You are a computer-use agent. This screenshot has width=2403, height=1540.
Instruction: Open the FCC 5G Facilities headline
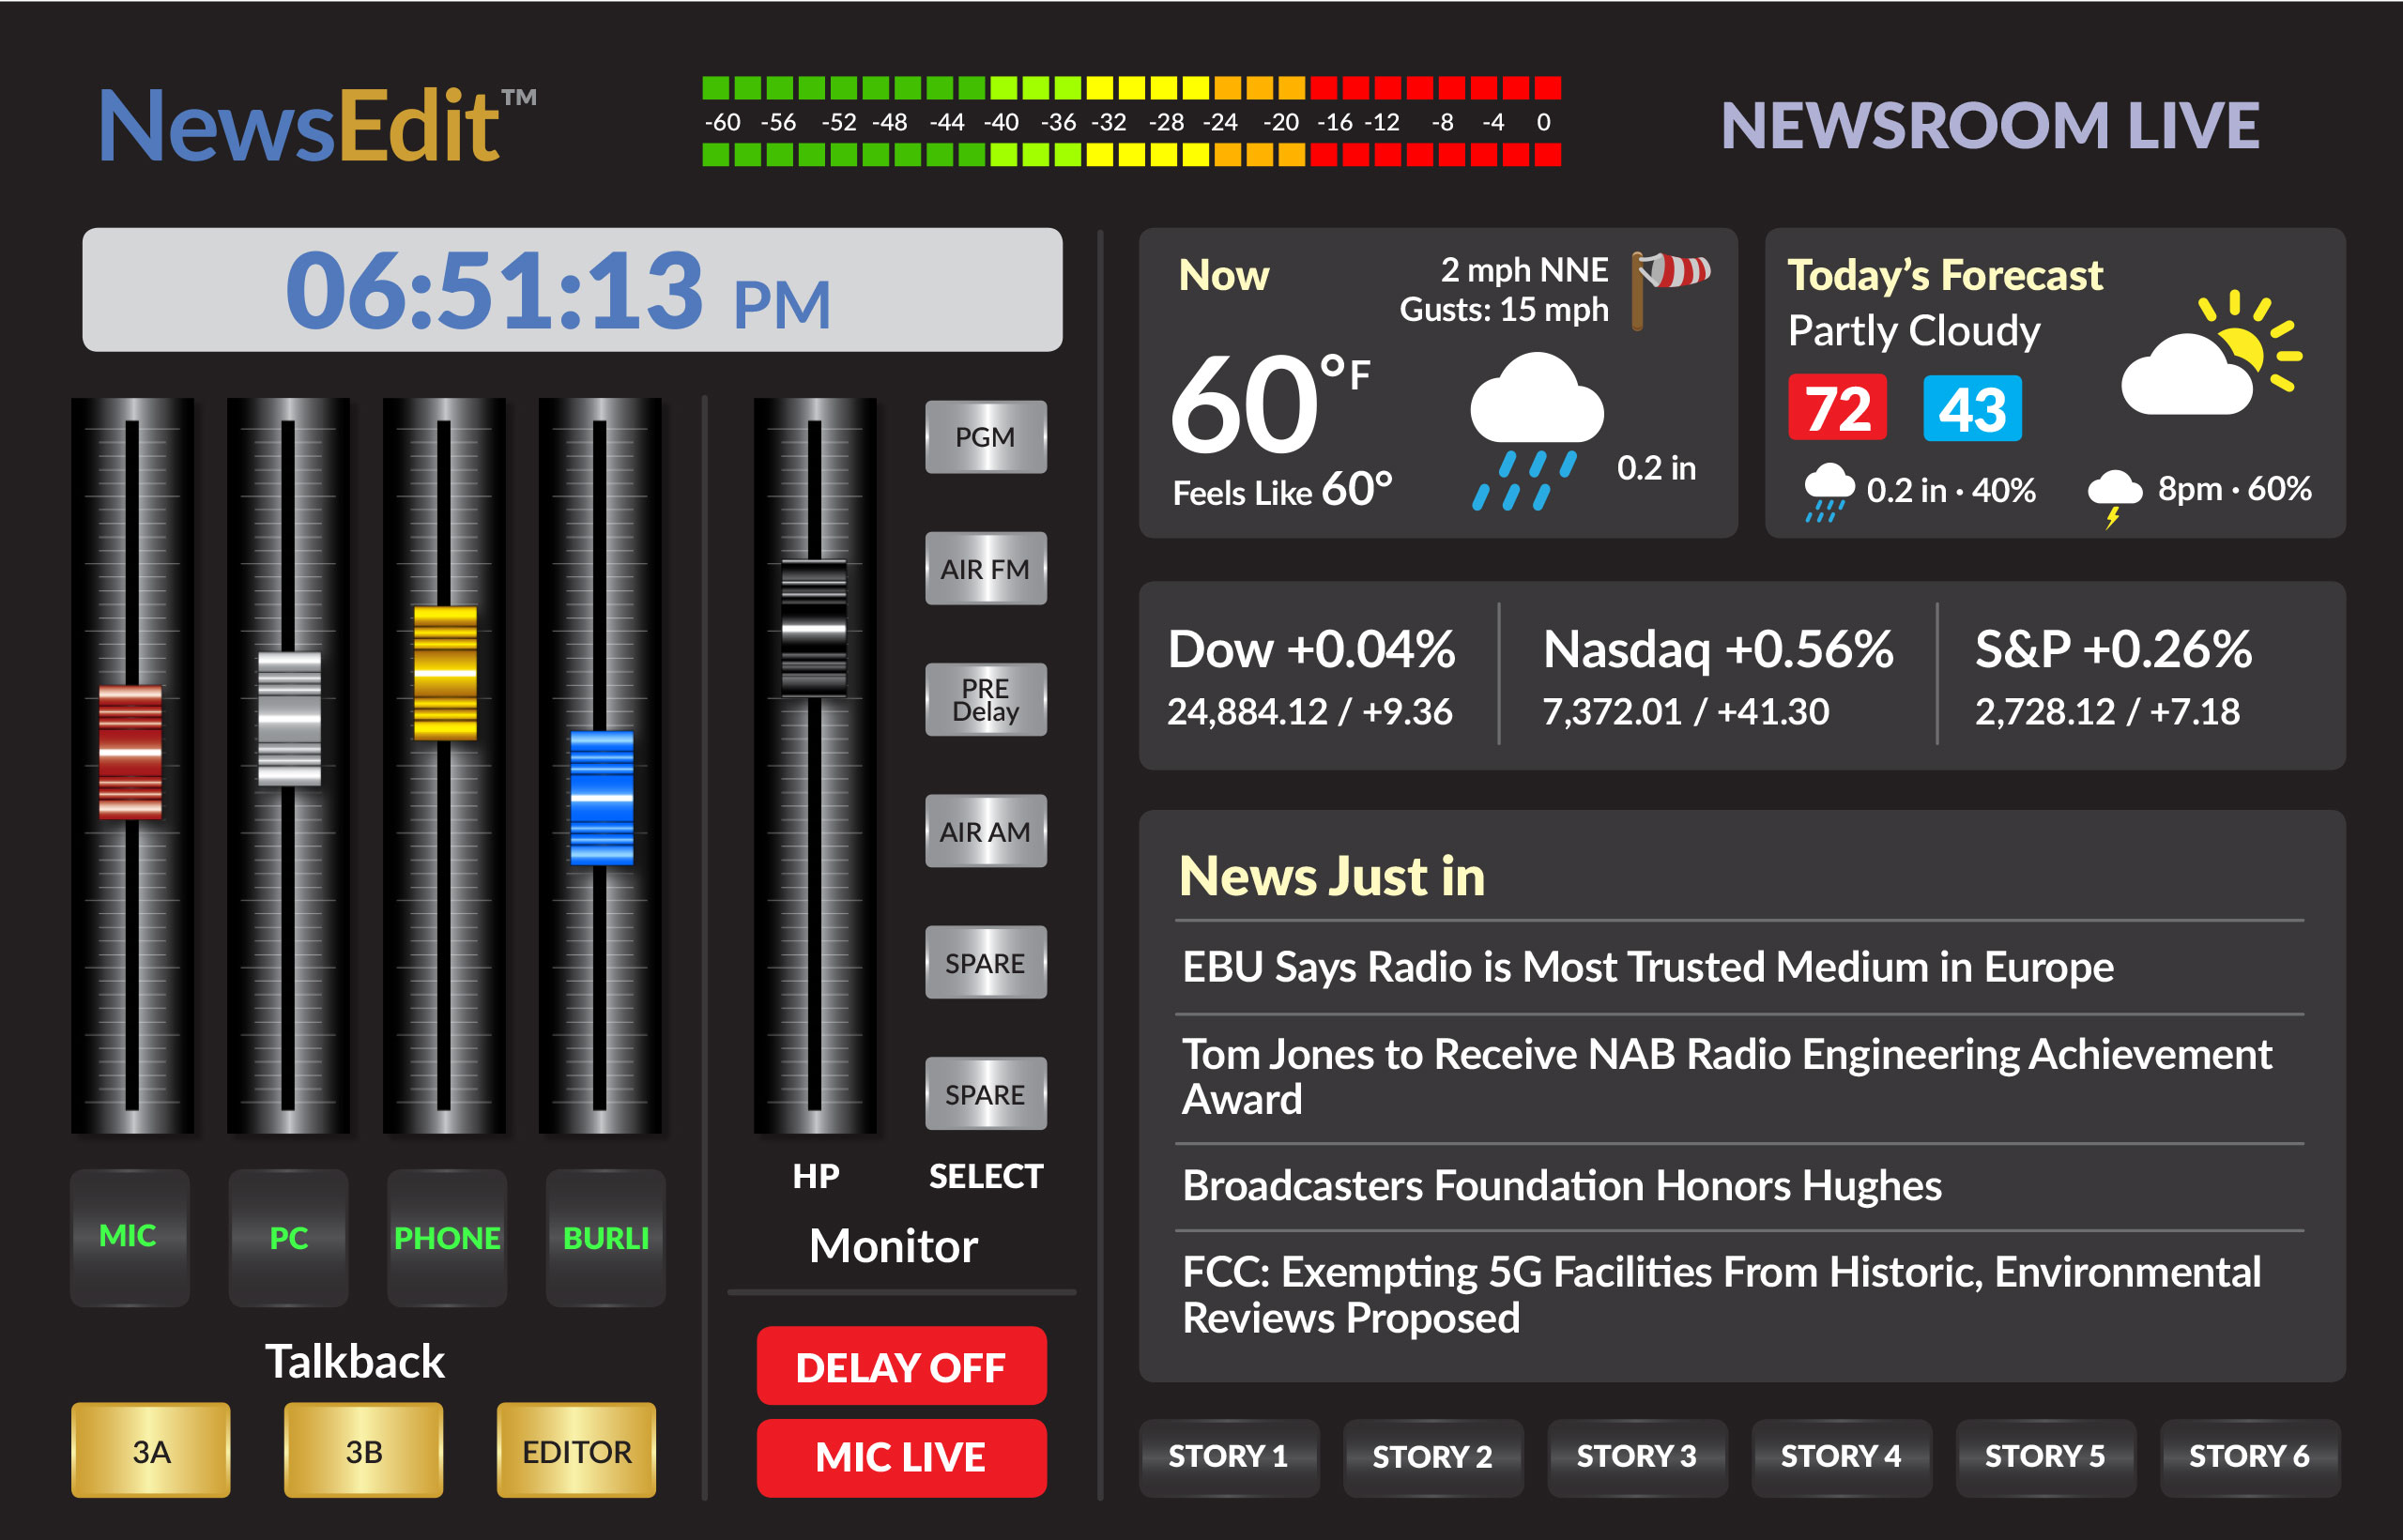(x=1721, y=1295)
